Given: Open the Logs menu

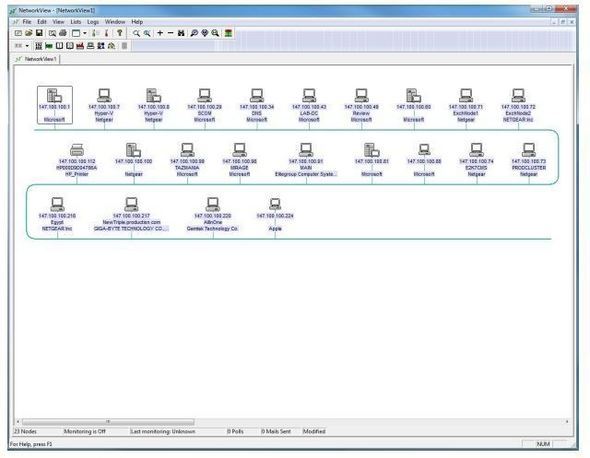Looking at the screenshot, I should pos(93,22).
